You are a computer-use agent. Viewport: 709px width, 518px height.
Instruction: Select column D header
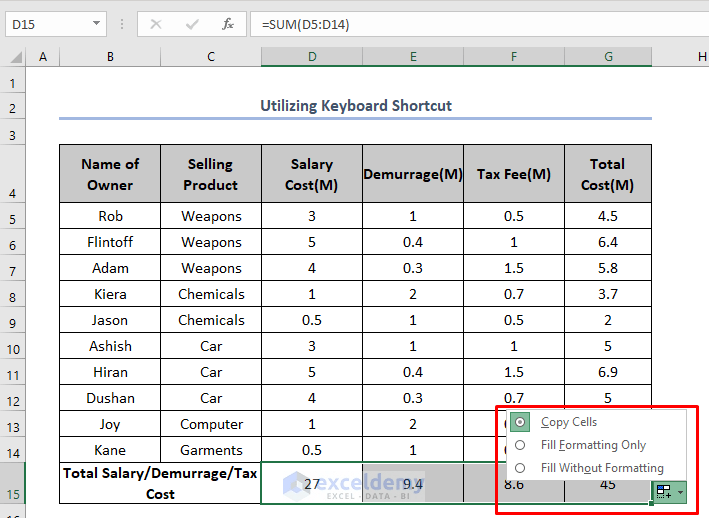(x=312, y=57)
